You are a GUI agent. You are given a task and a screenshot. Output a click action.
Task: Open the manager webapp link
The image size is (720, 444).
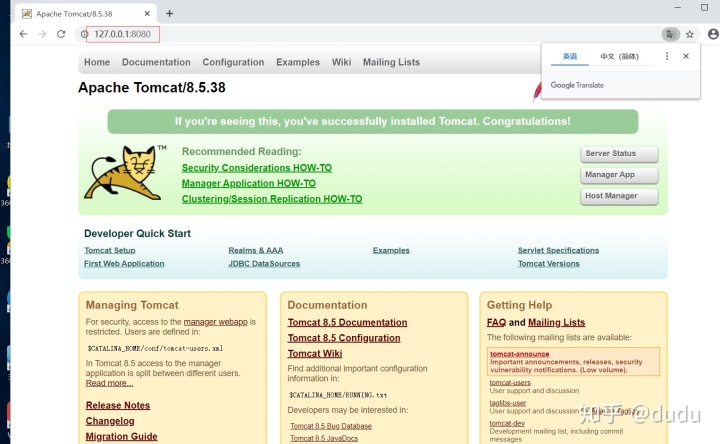click(x=215, y=322)
